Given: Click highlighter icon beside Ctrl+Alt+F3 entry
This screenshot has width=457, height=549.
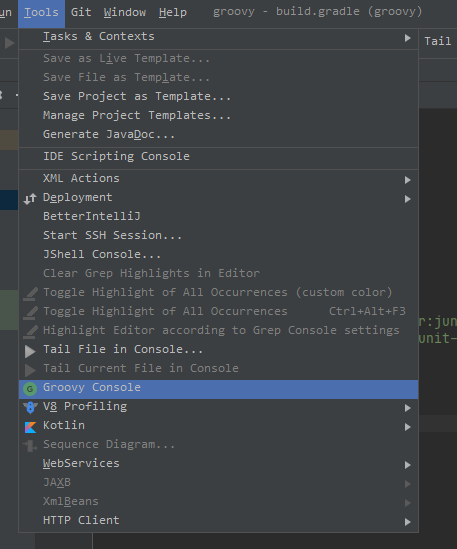Looking at the screenshot, I should pyautogui.click(x=30, y=313).
